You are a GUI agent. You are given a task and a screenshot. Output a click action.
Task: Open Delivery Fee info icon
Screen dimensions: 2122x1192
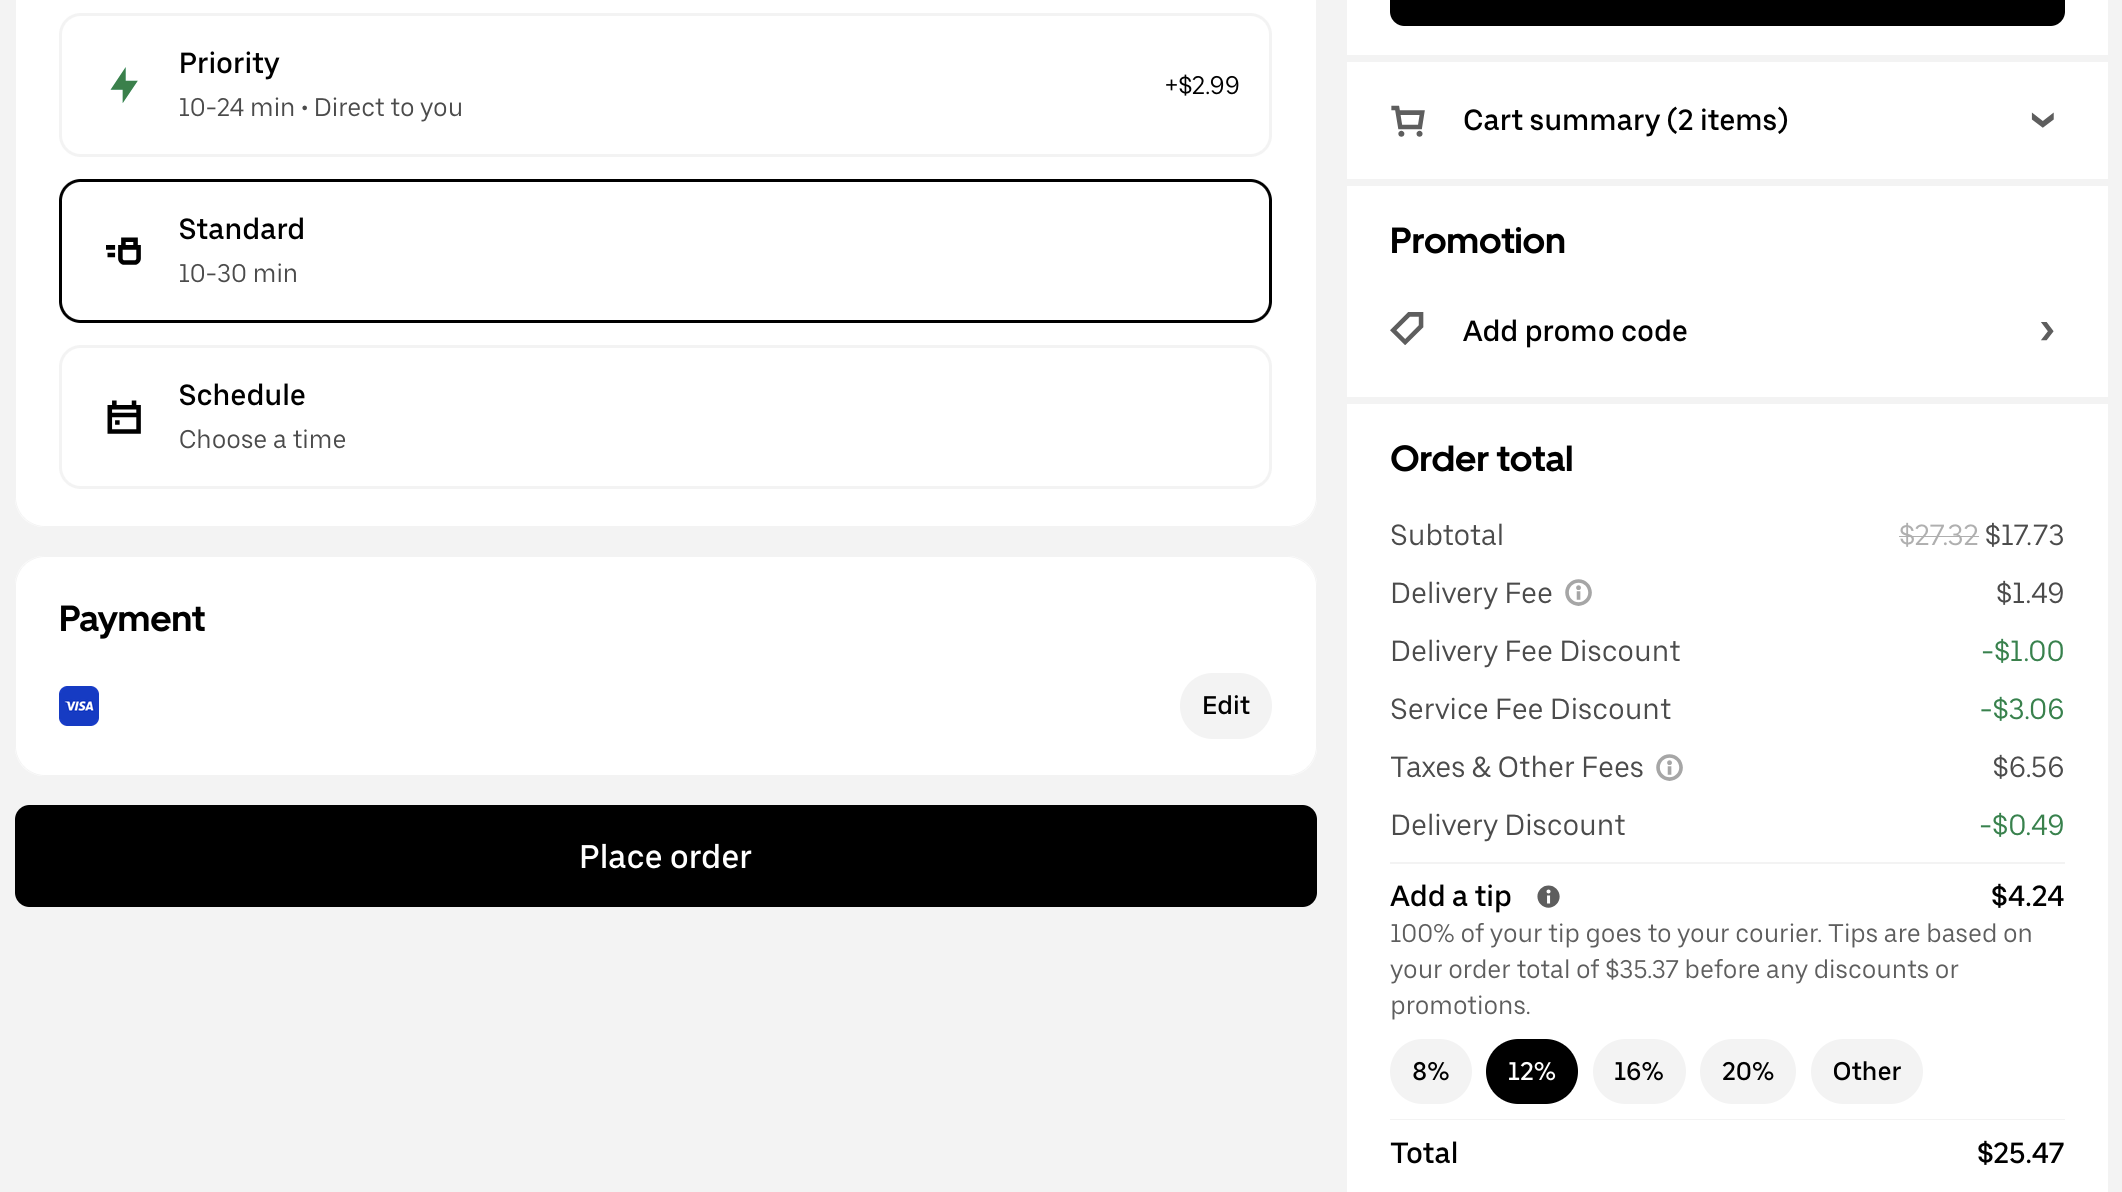pyautogui.click(x=1578, y=593)
